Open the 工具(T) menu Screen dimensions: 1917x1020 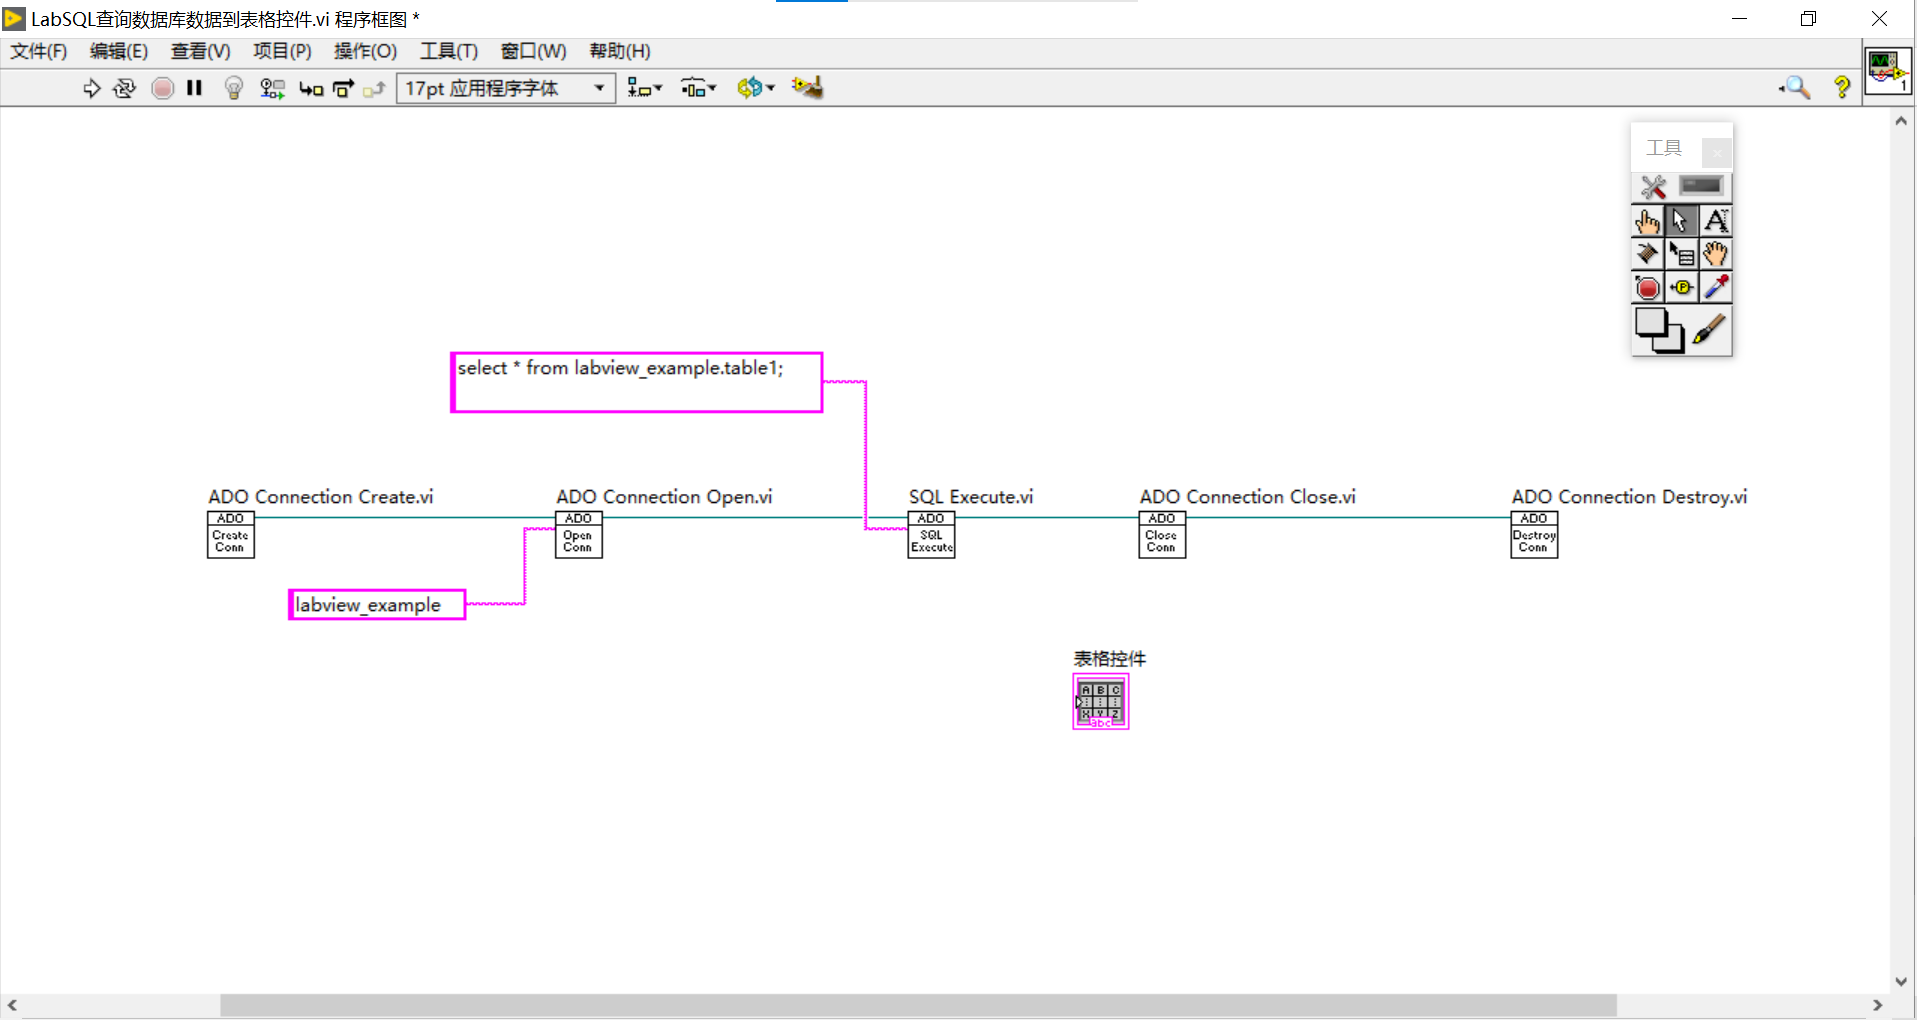tap(448, 51)
